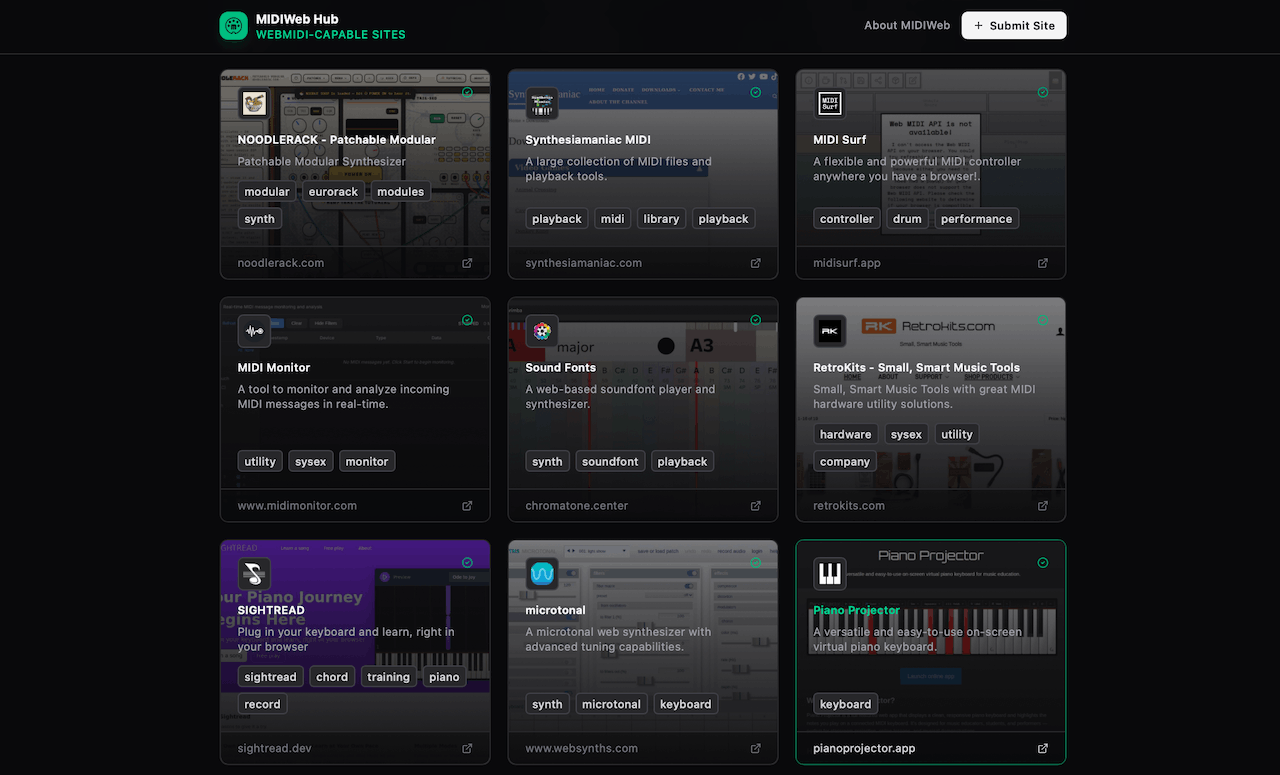Open www.midimonitor.com external link icon
This screenshot has height=775, width=1280.
467,506
